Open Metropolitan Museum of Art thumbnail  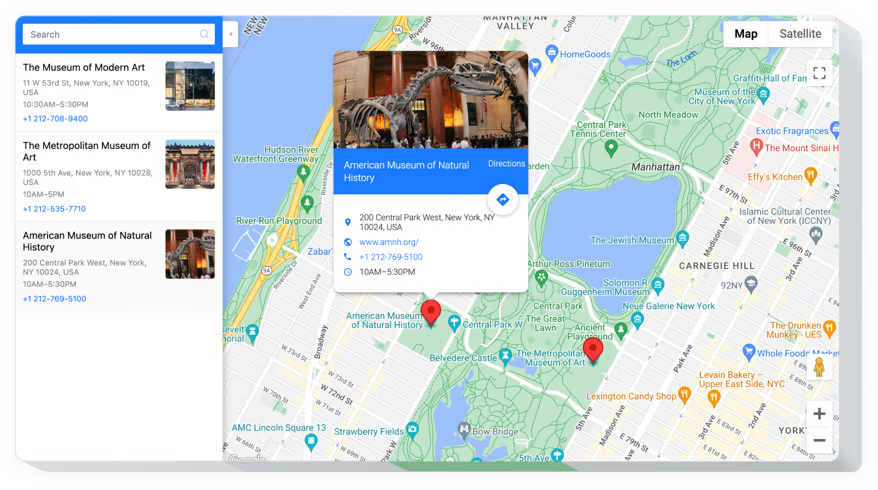pos(190,164)
